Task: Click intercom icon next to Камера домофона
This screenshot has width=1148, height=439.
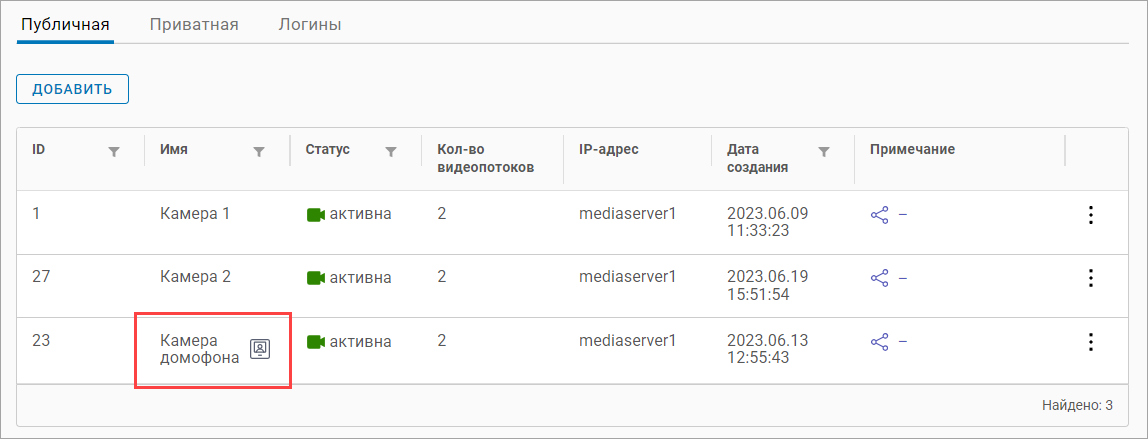Action: pyautogui.click(x=260, y=349)
